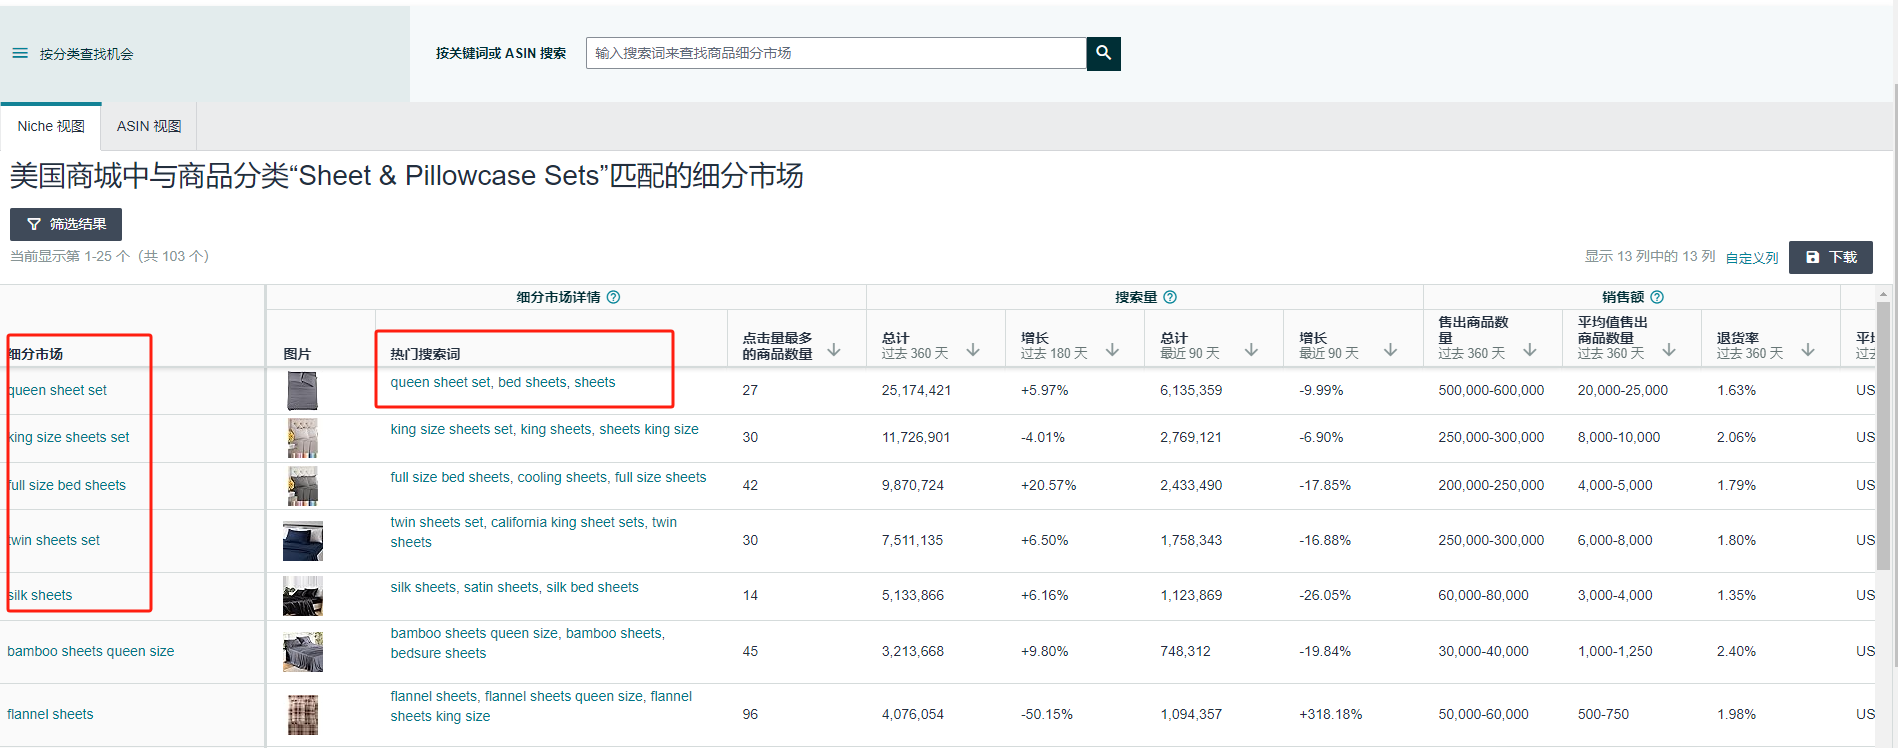Focus the keyword or ASIN search field
Viewport: 1898px width, 748px height.
836,53
